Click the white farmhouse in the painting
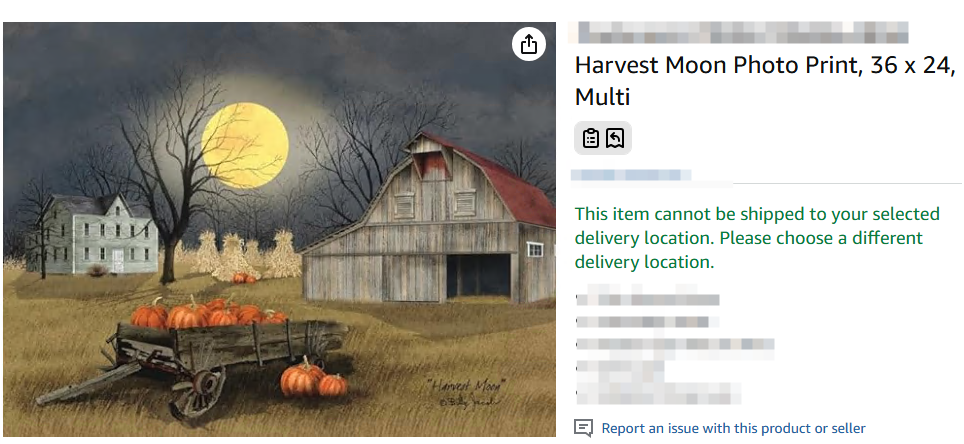 click(x=100, y=235)
